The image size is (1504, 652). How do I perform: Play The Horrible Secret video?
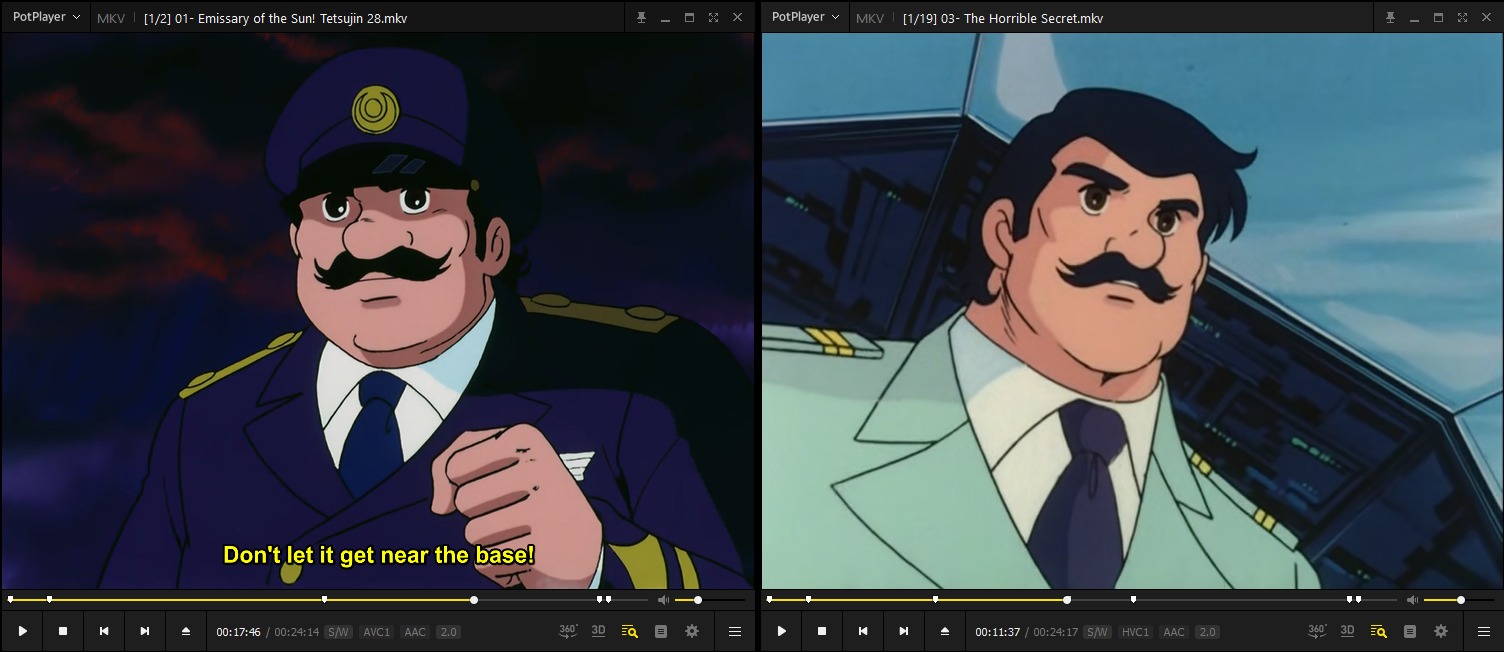pos(782,631)
